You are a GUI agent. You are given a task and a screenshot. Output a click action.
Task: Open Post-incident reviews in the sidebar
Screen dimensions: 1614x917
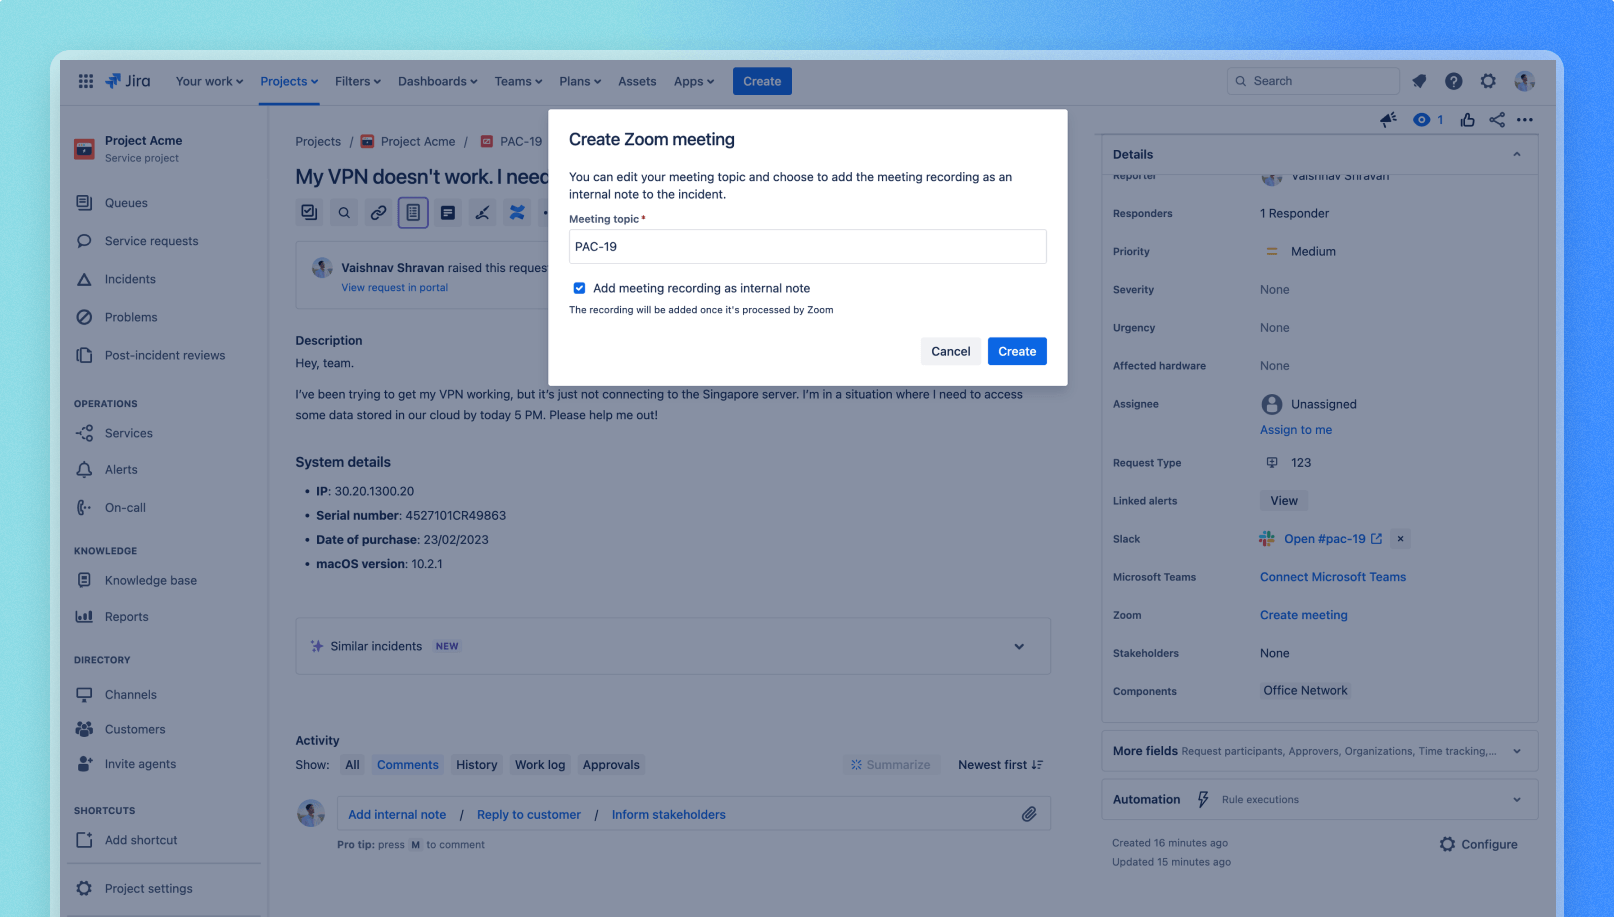coord(163,355)
